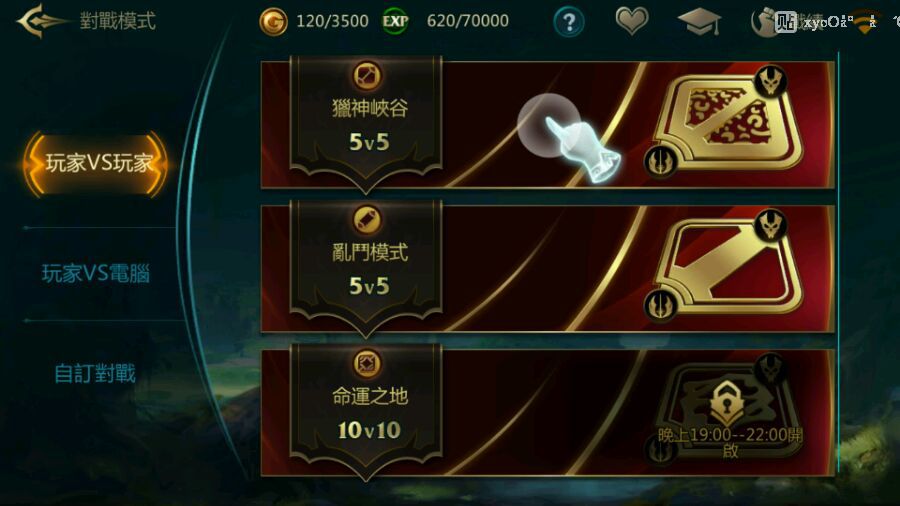Tap the green EXP icon
The width and height of the screenshot is (900, 506).
[x=395, y=22]
